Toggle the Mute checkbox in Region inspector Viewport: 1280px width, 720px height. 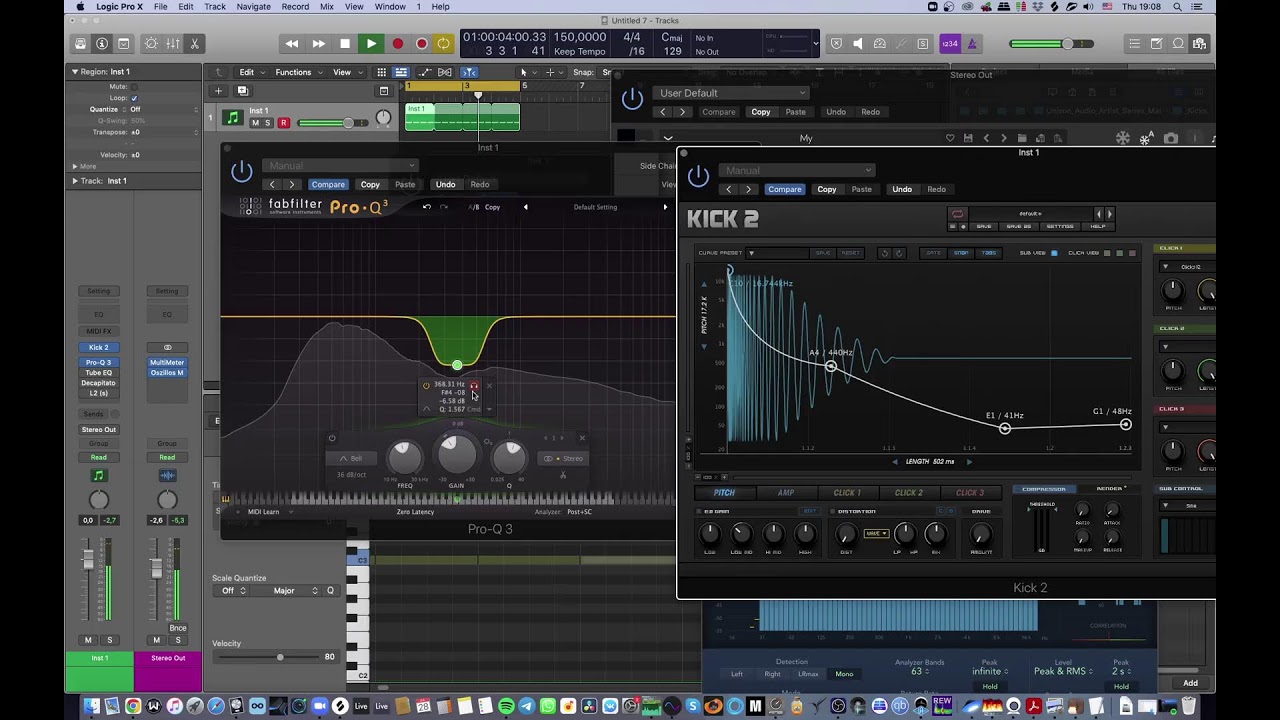(x=134, y=87)
